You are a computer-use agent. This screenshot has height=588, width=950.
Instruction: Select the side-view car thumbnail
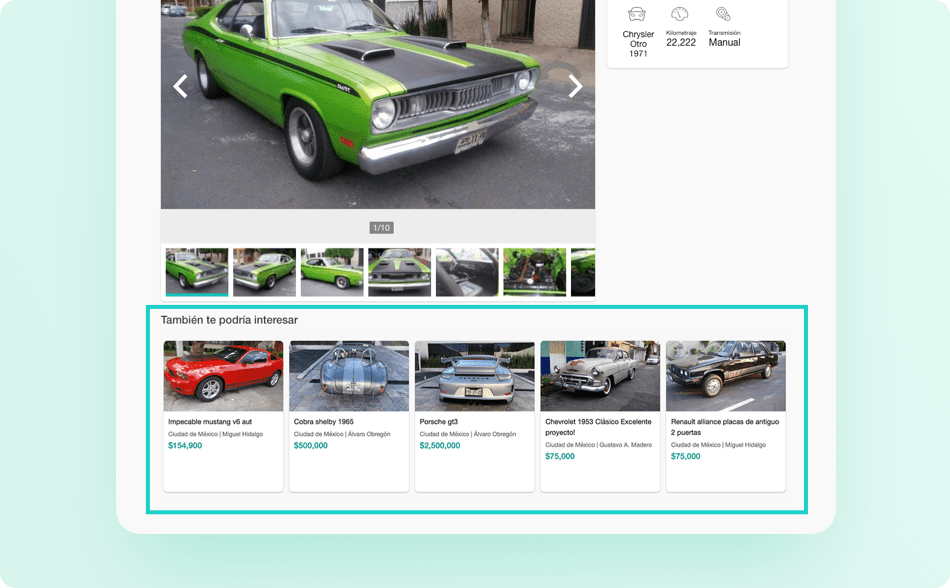[x=332, y=272]
